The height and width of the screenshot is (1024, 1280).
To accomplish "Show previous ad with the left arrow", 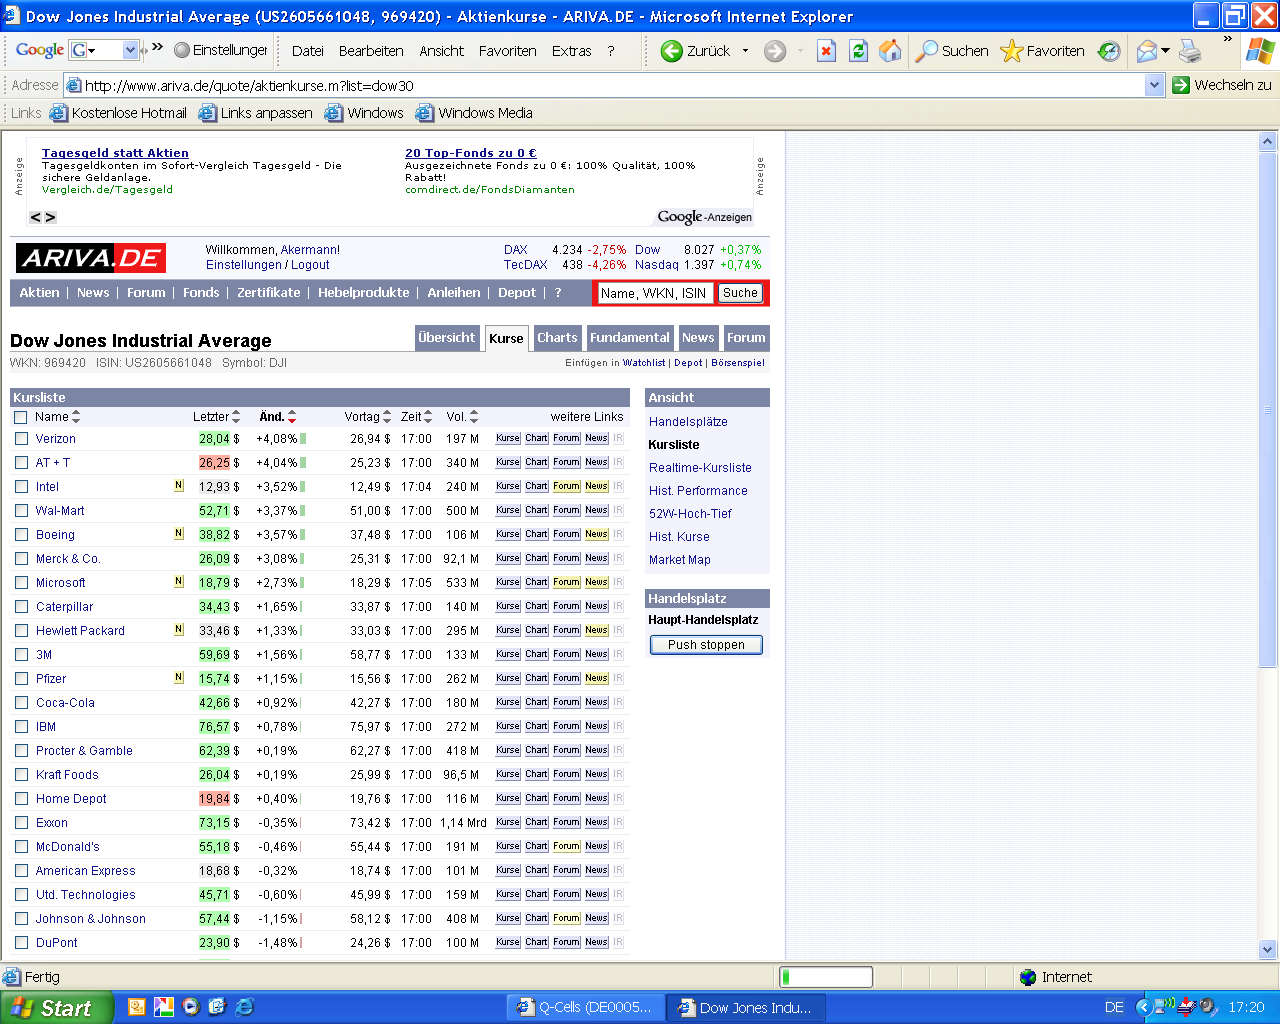I will click(x=36, y=217).
